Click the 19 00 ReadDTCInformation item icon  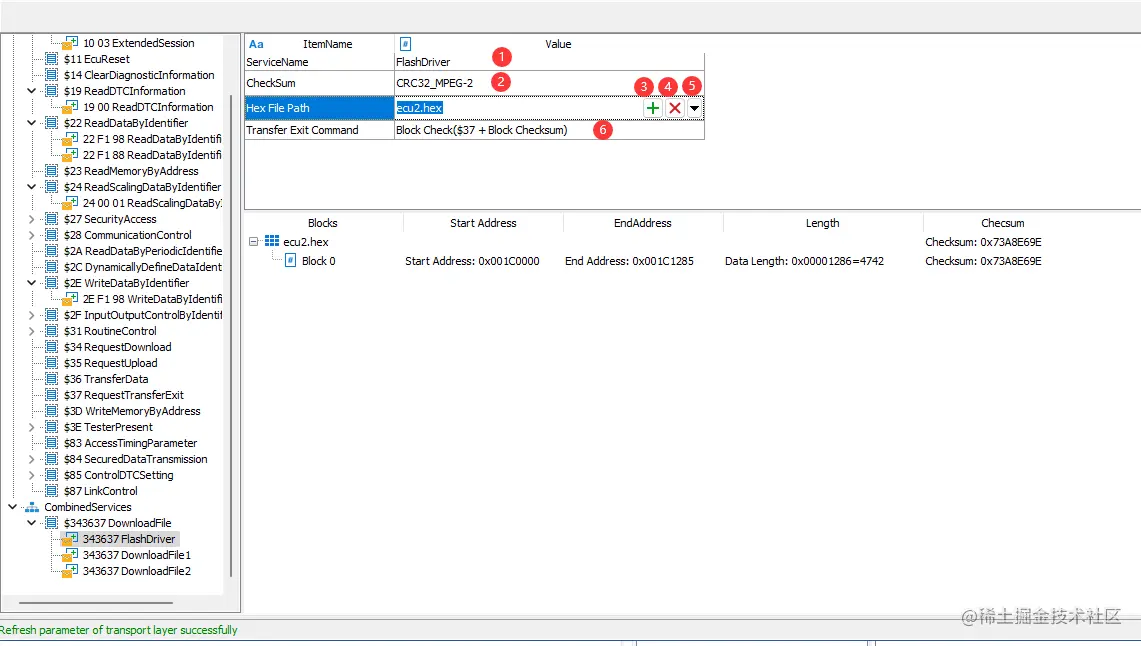[71, 107]
